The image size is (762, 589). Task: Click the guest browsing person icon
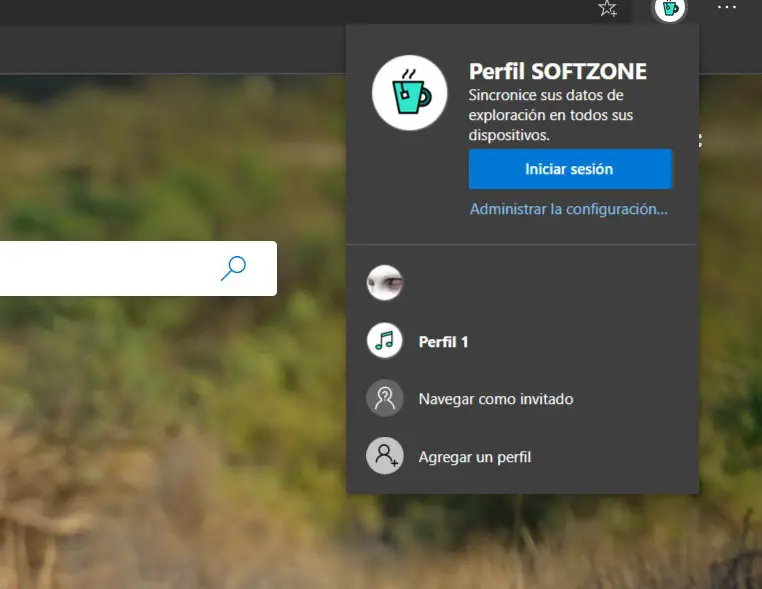(384, 398)
